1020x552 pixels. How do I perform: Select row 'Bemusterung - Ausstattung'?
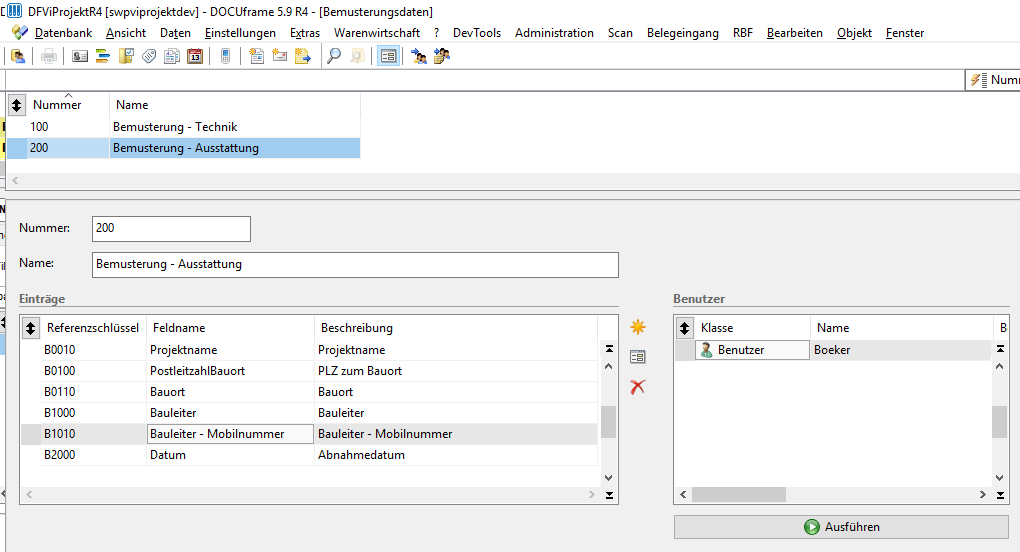[183, 148]
